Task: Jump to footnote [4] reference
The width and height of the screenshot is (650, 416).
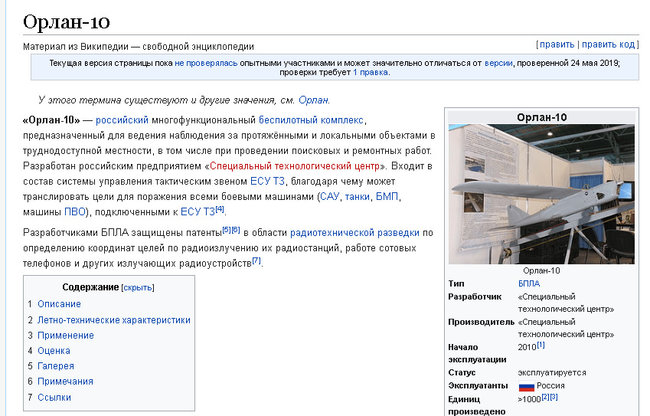Action: point(220,209)
